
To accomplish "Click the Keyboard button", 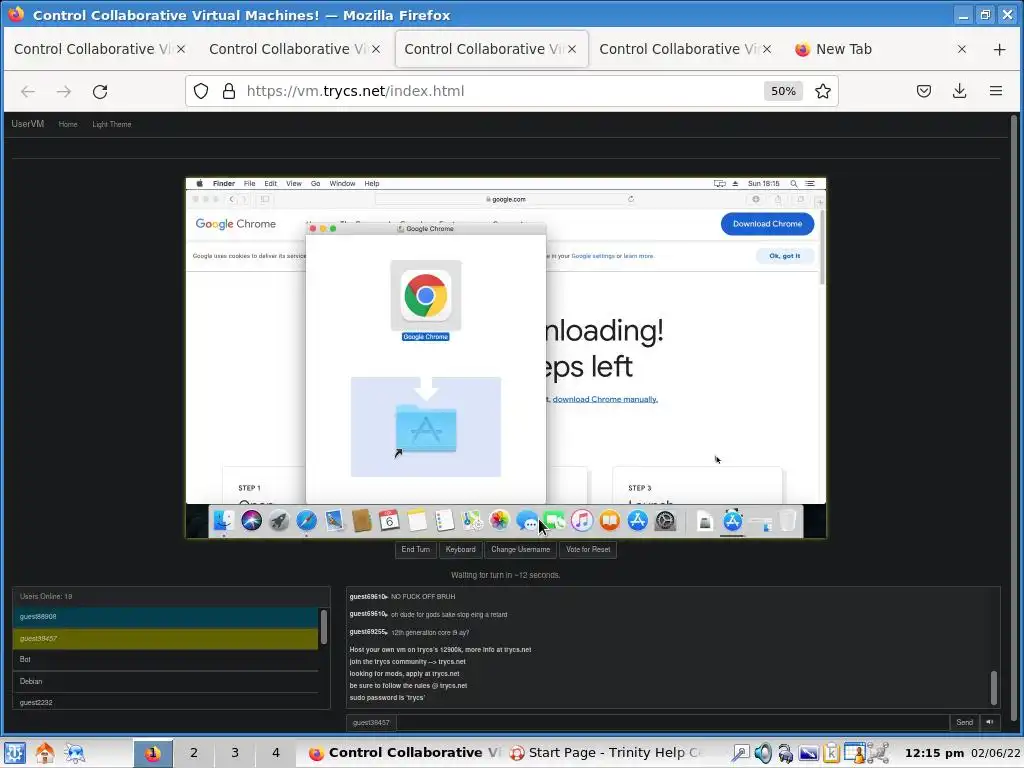I will click(460, 549).
